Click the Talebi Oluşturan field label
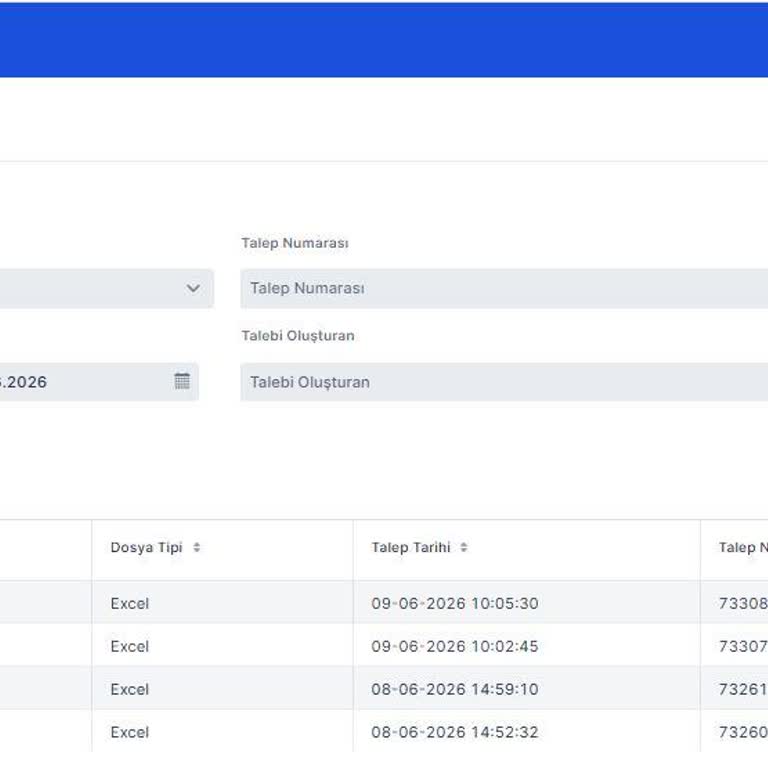The image size is (768, 768). pyautogui.click(x=298, y=336)
